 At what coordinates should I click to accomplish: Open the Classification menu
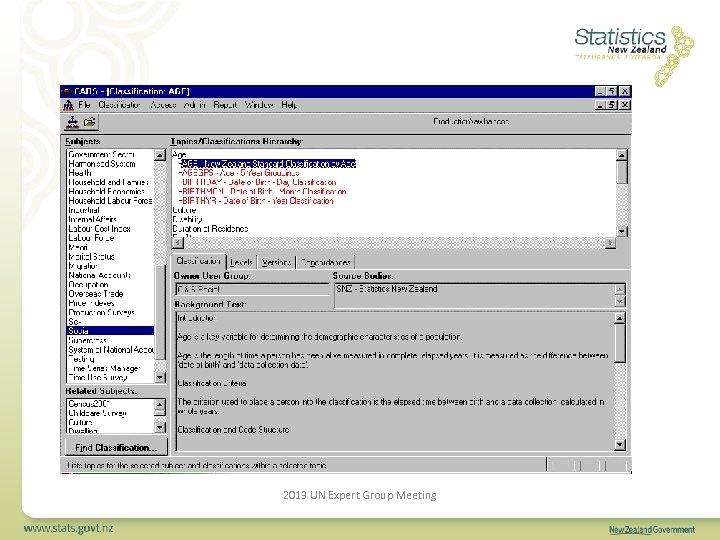[119, 105]
